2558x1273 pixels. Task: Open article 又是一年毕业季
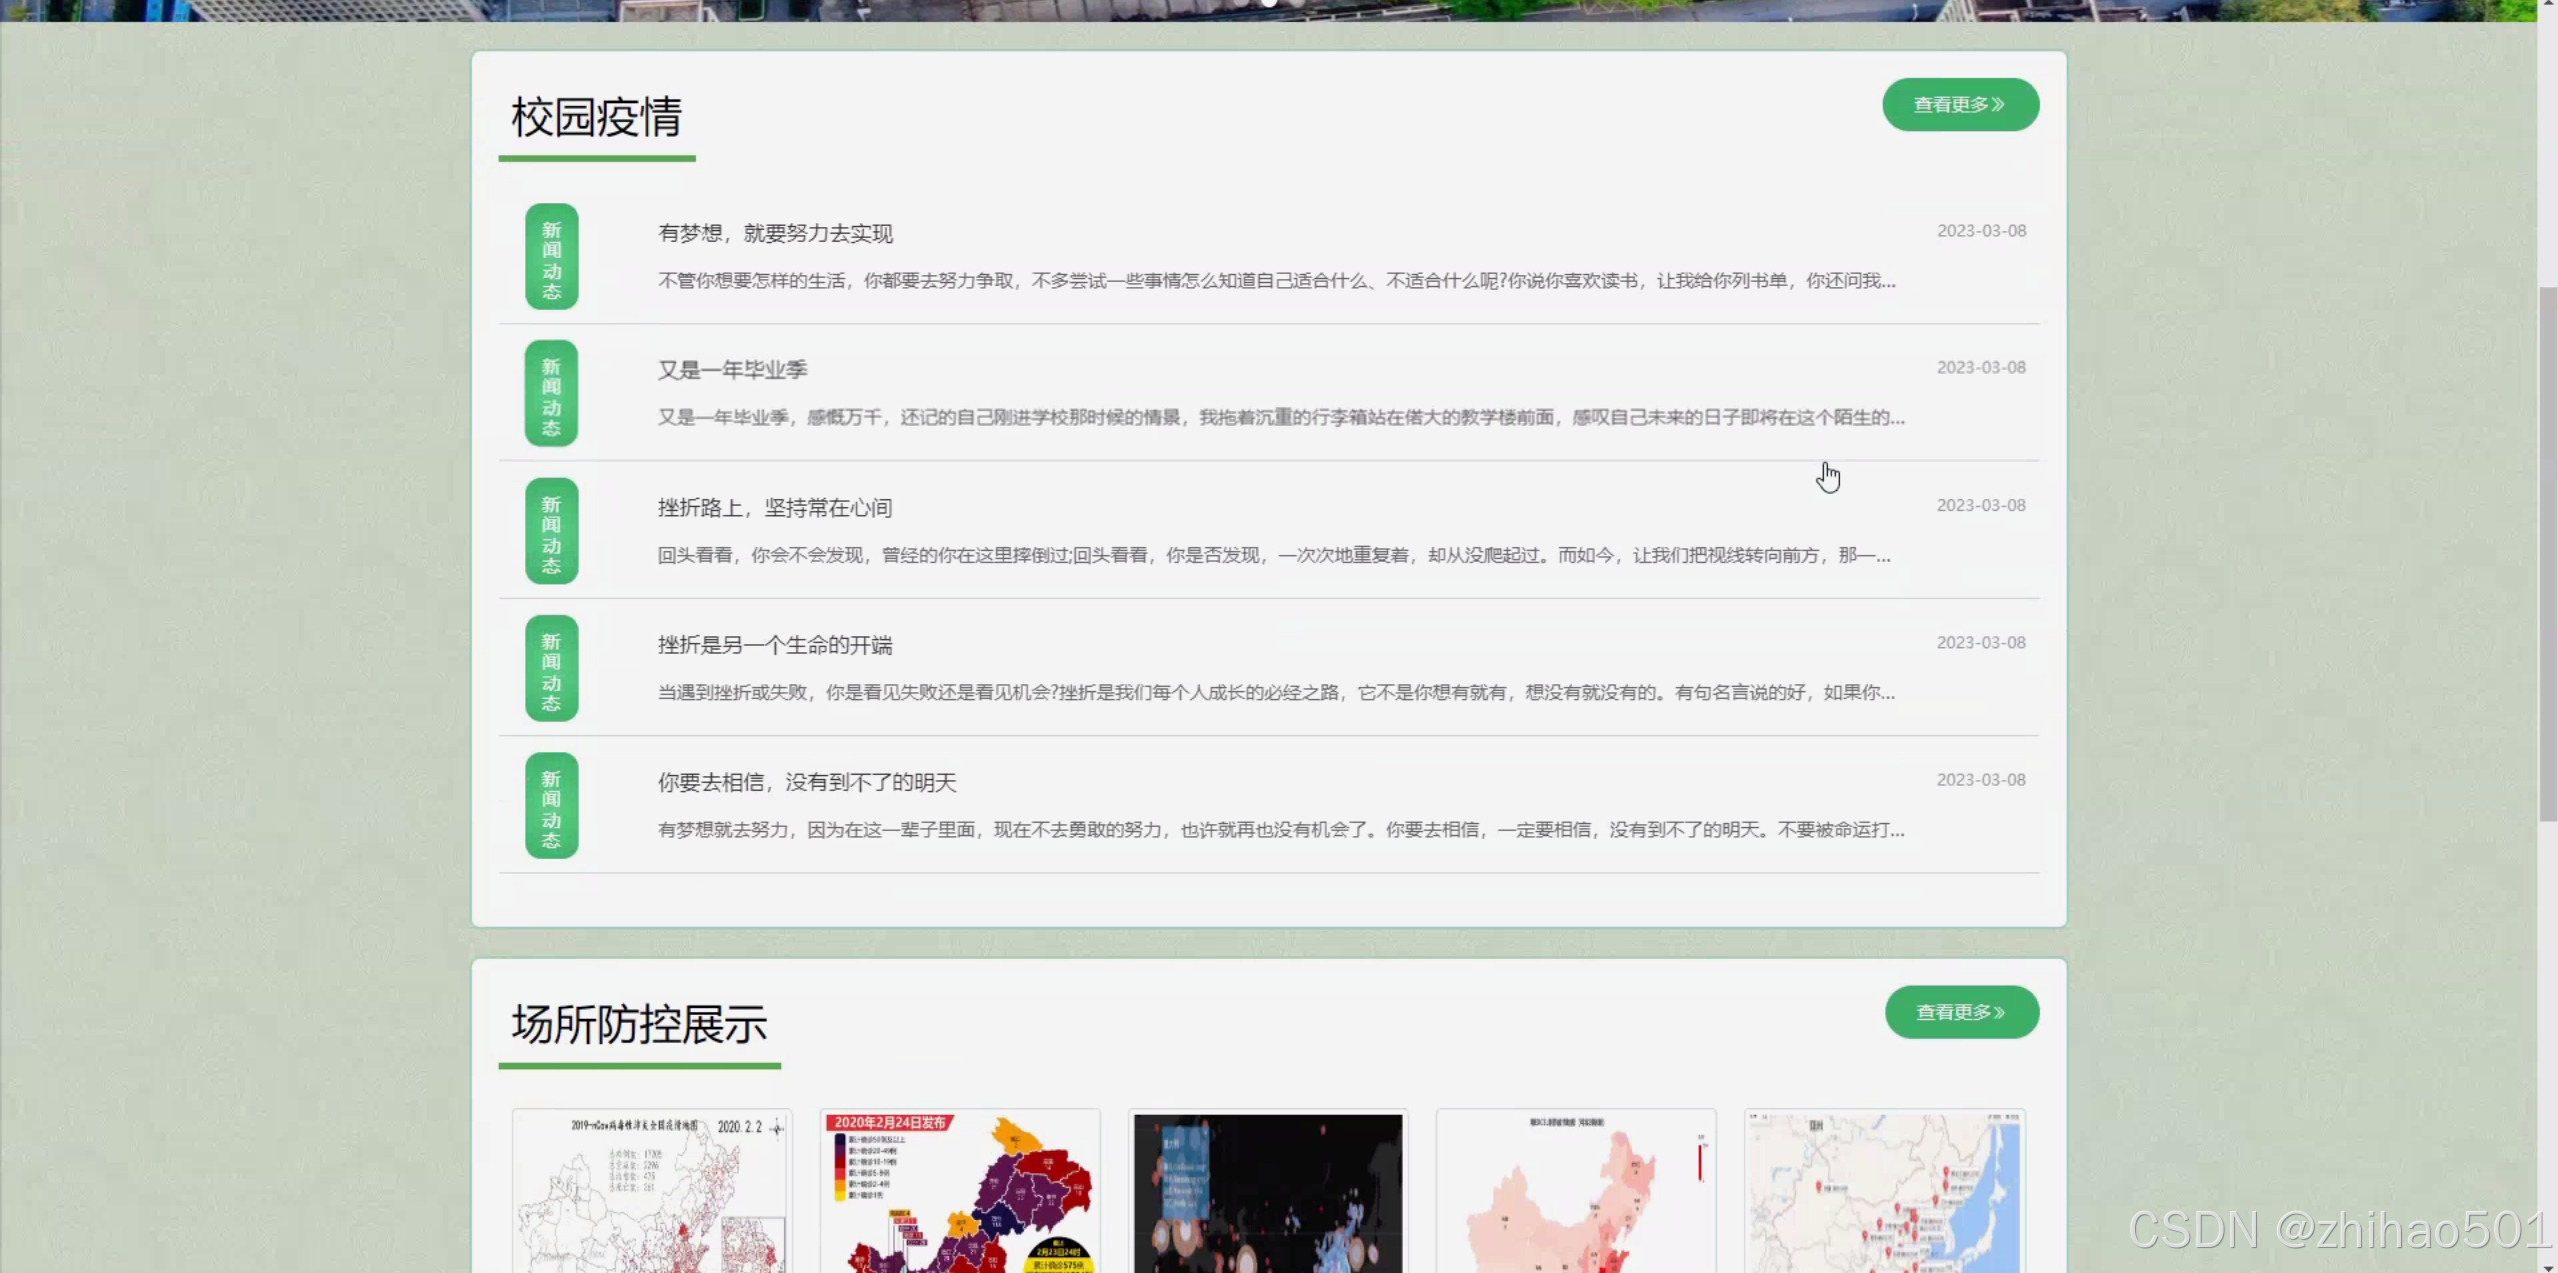tap(733, 369)
